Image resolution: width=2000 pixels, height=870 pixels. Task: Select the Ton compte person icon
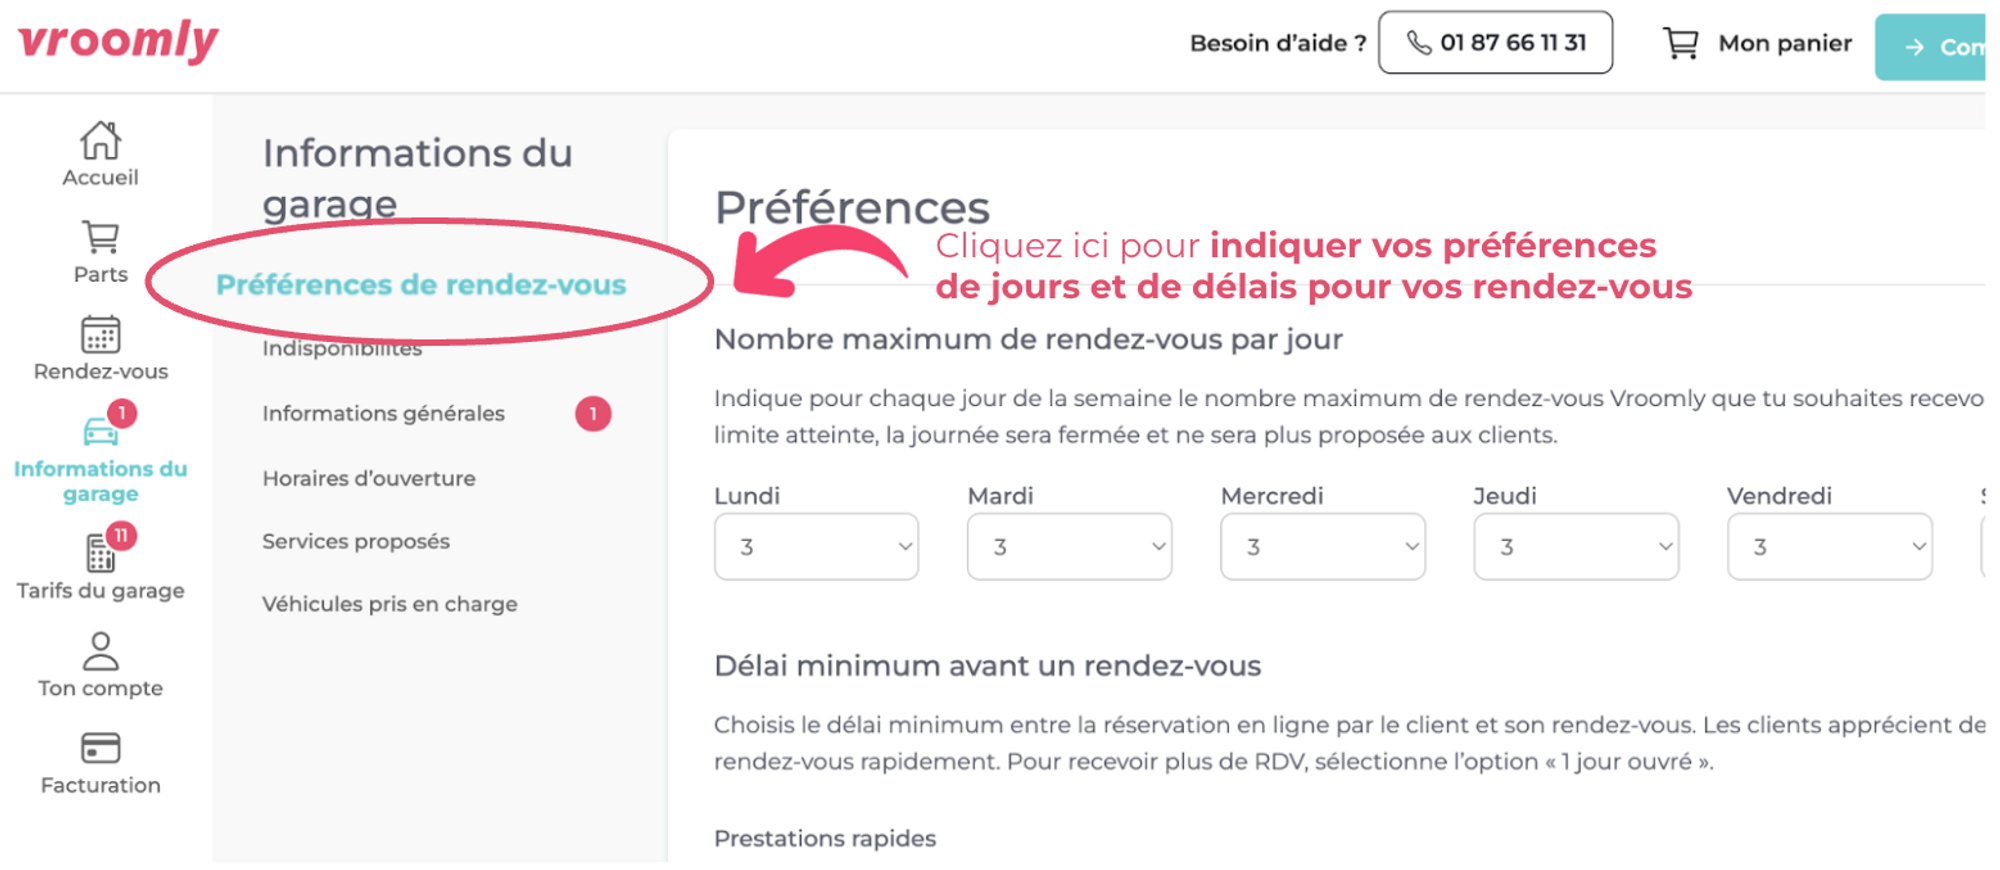click(x=100, y=651)
